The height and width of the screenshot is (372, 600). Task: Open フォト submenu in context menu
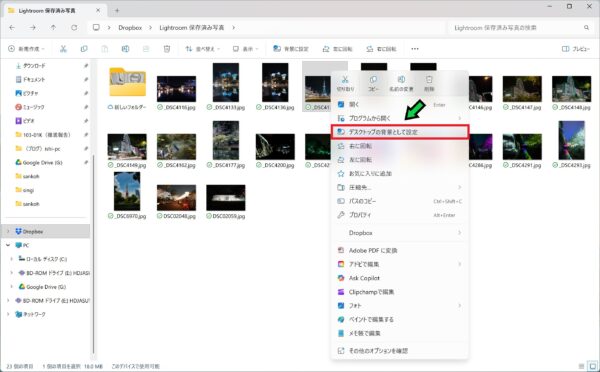pos(400,305)
